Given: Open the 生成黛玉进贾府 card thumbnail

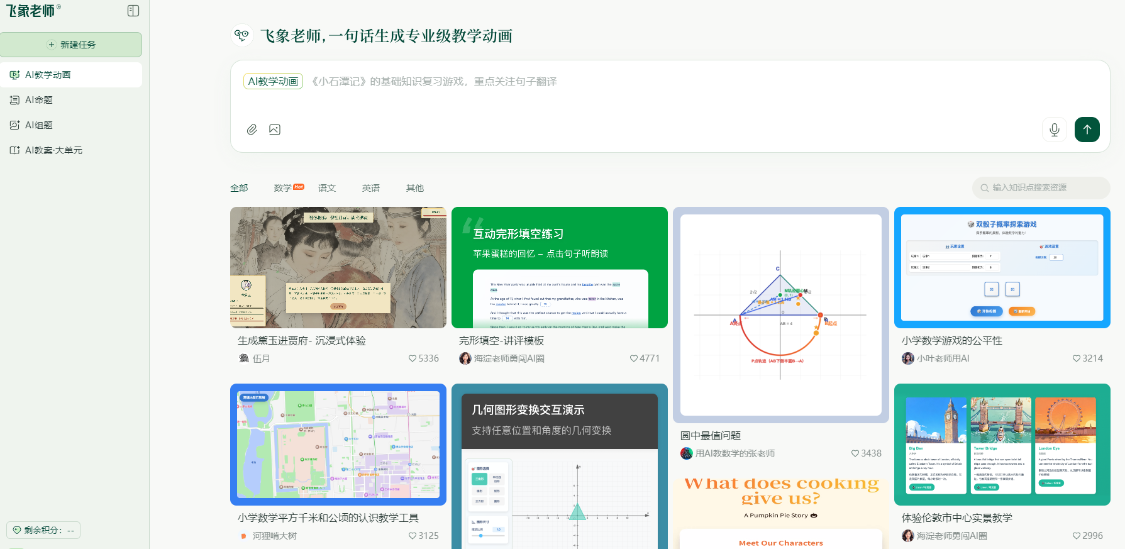Looking at the screenshot, I should [x=338, y=267].
